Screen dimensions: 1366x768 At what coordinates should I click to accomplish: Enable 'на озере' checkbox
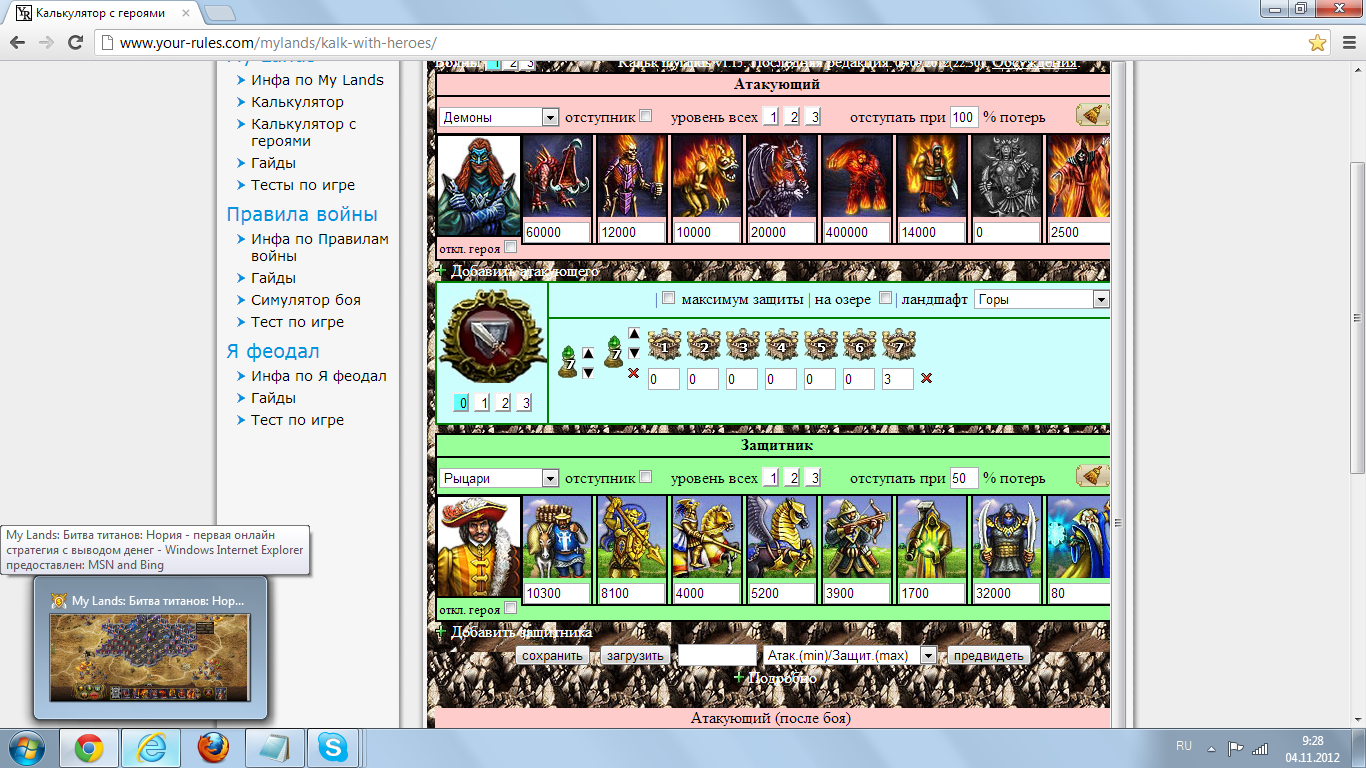(885, 298)
